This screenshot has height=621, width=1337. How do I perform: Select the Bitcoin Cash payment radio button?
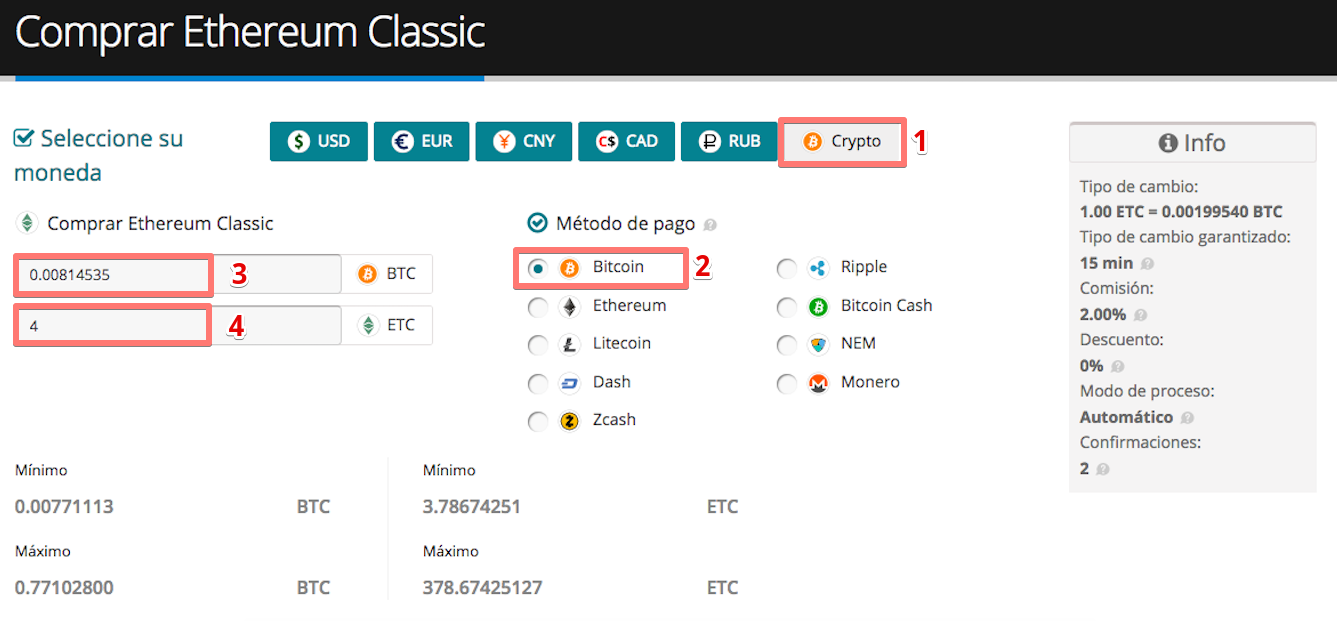(787, 307)
